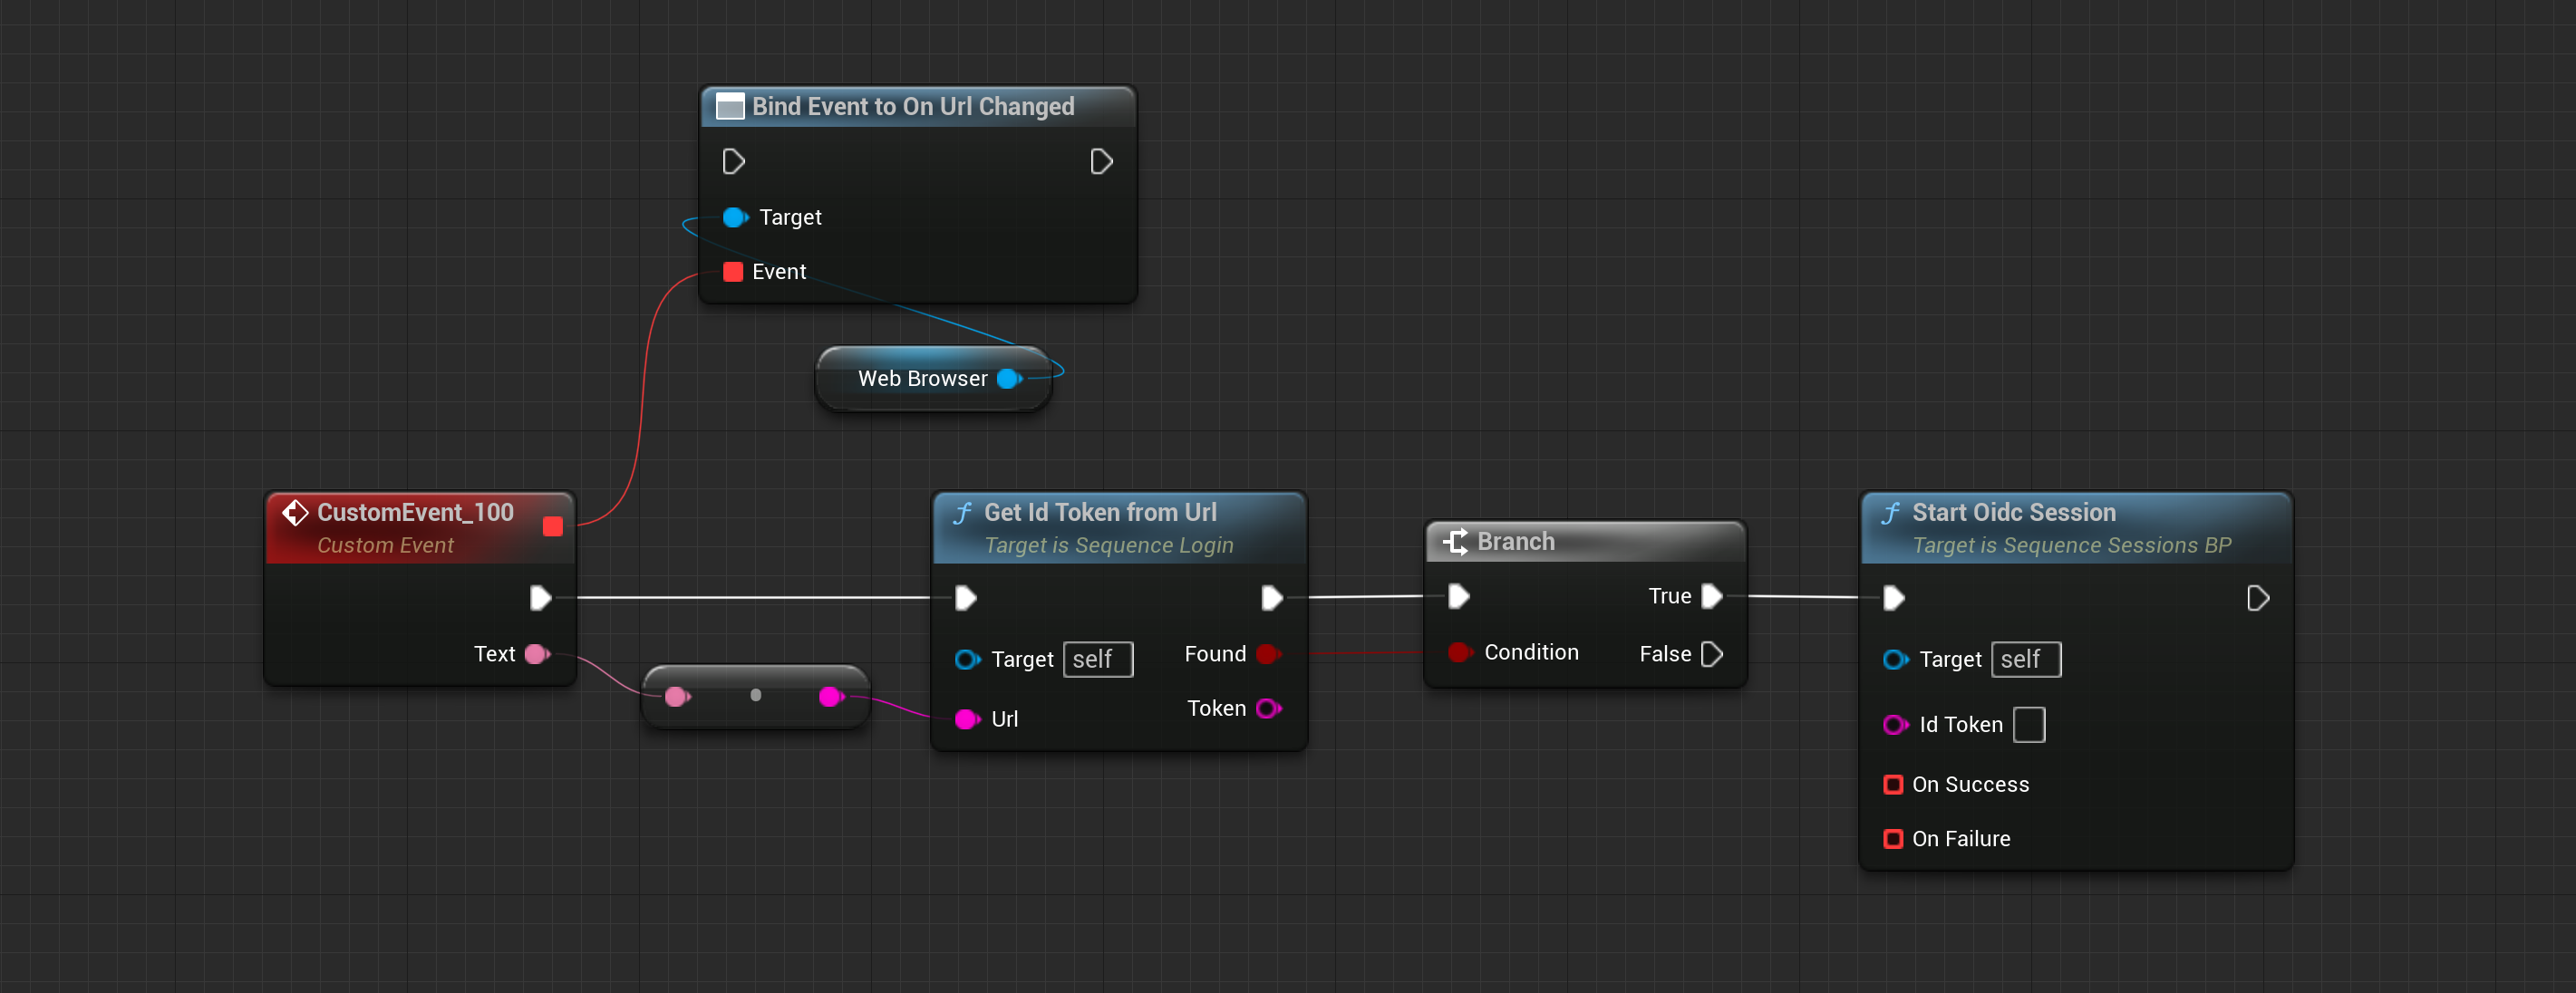Click the Text output pin on CustomEvent_100
Screen dimensions: 2576x993
click(537, 654)
